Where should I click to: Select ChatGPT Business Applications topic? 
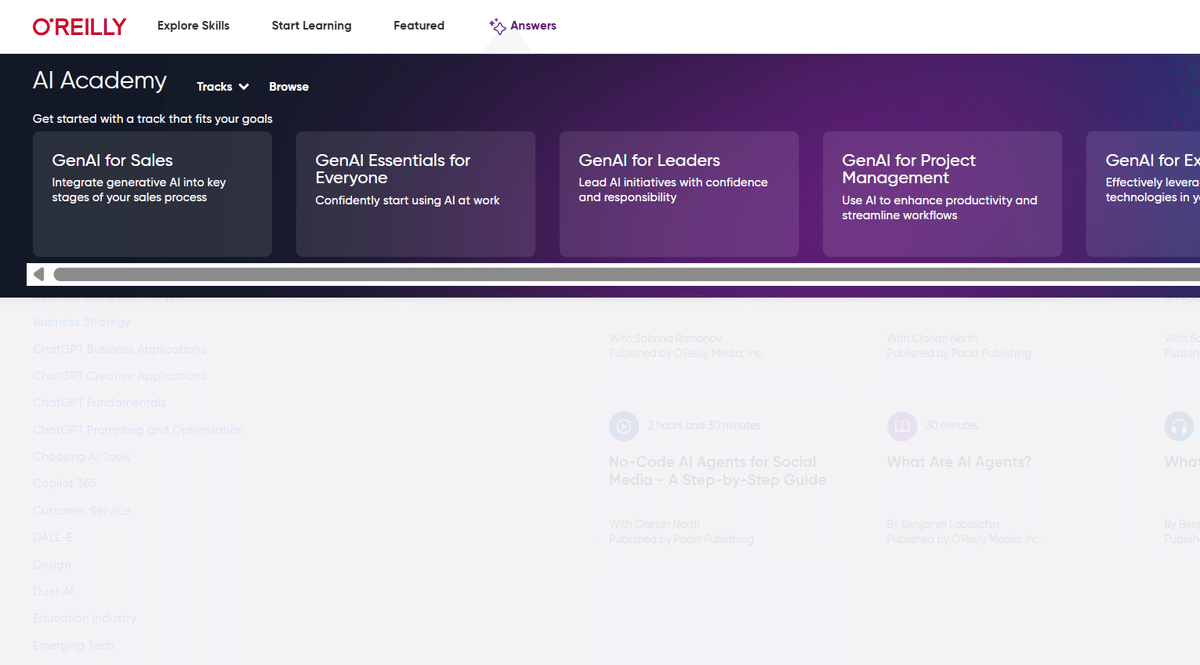coord(119,349)
